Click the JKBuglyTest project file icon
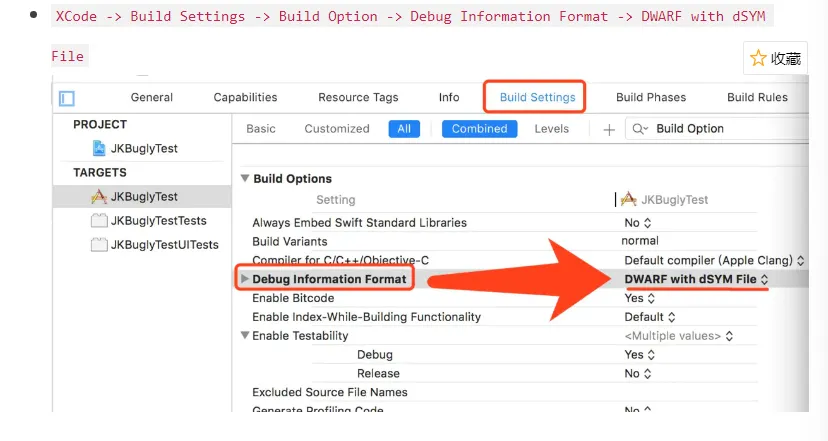Viewport: 828px width, 441px height. click(x=99, y=148)
